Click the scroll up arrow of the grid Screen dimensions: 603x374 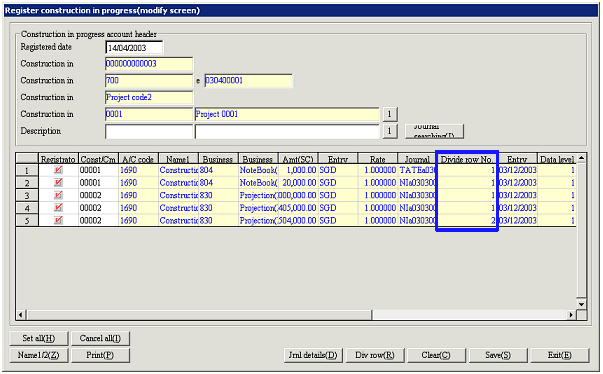pos(581,158)
